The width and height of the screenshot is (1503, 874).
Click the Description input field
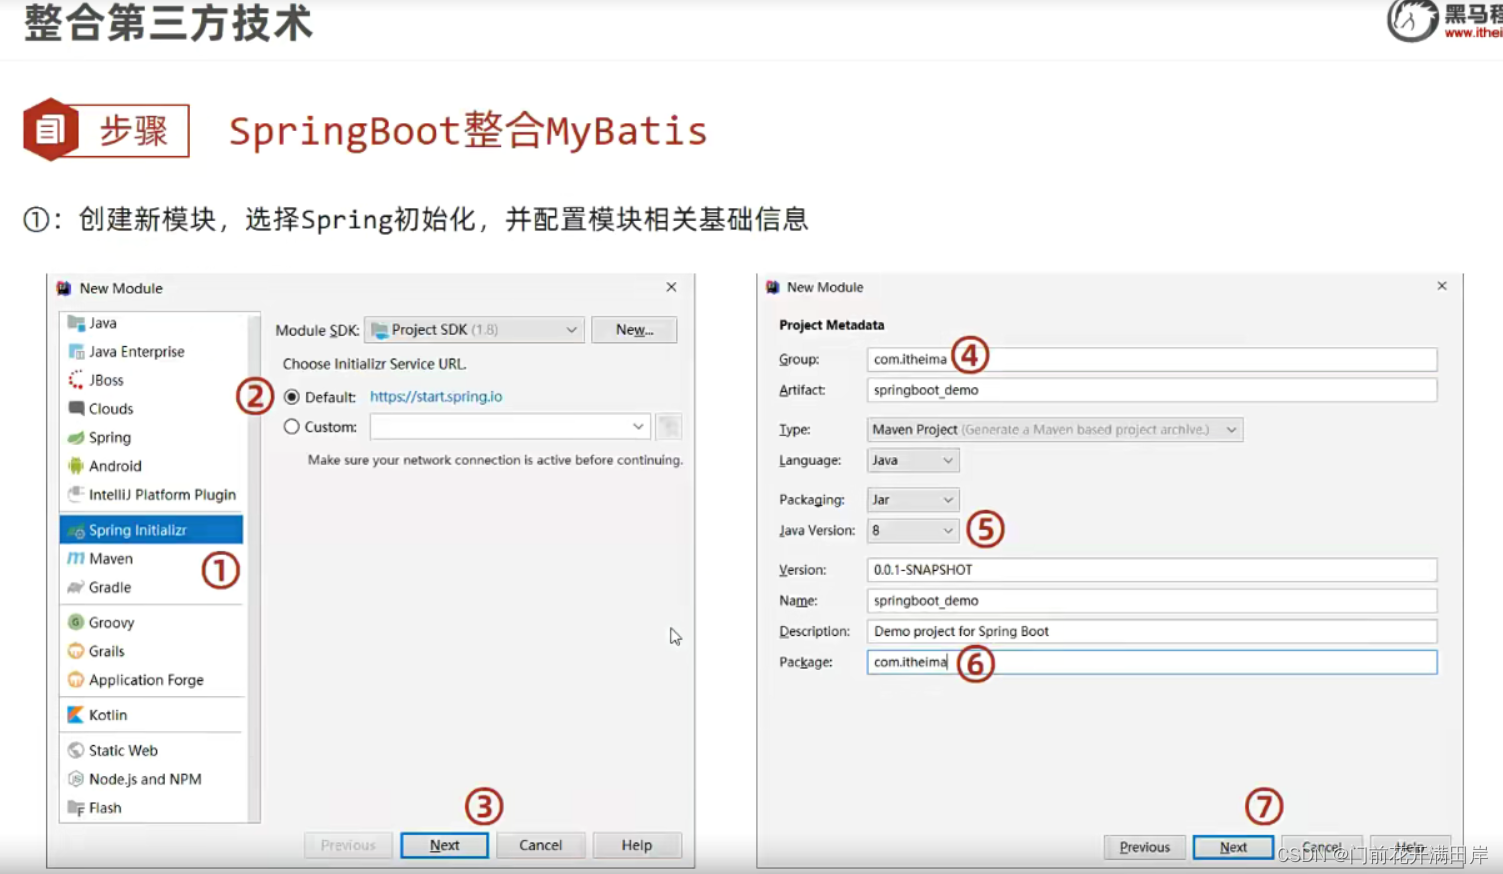pyautogui.click(x=1152, y=631)
